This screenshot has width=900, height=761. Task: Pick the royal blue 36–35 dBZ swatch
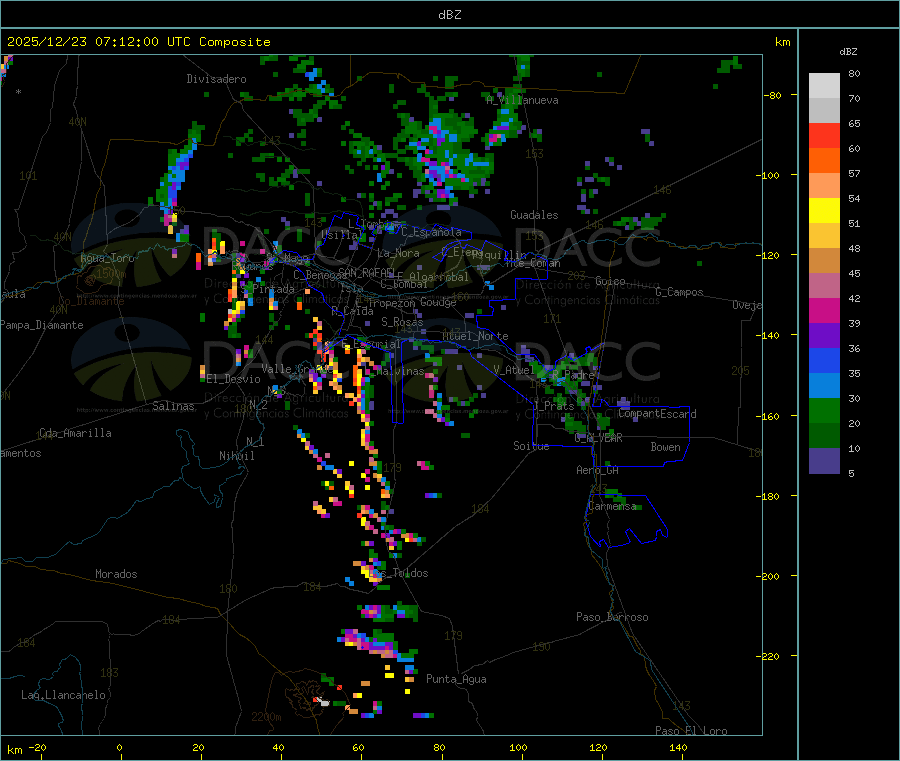824,360
